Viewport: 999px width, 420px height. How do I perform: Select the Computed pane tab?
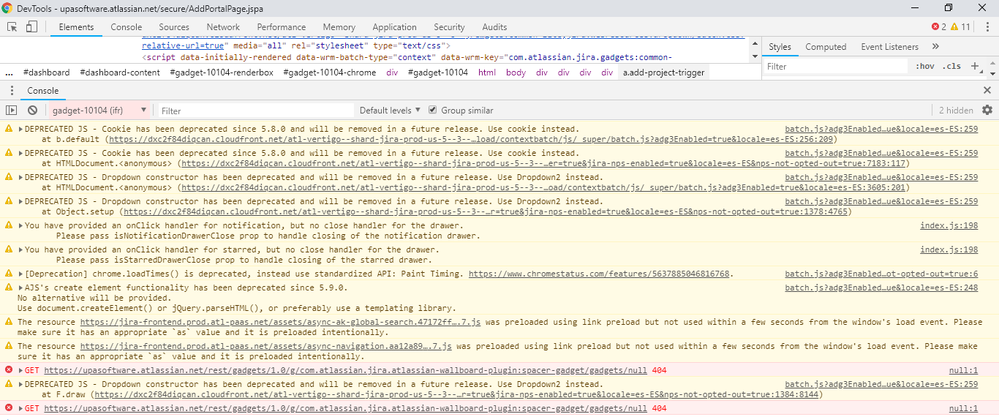[x=826, y=47]
